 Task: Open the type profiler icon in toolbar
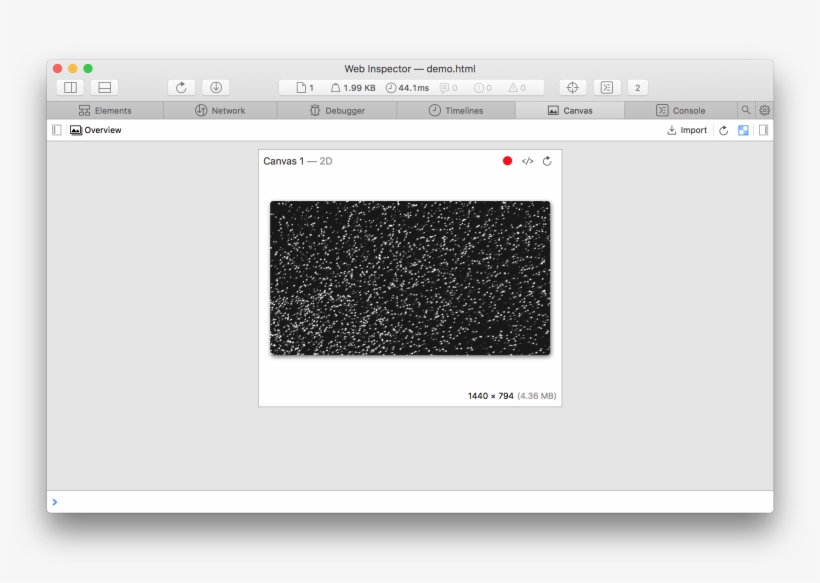606,87
